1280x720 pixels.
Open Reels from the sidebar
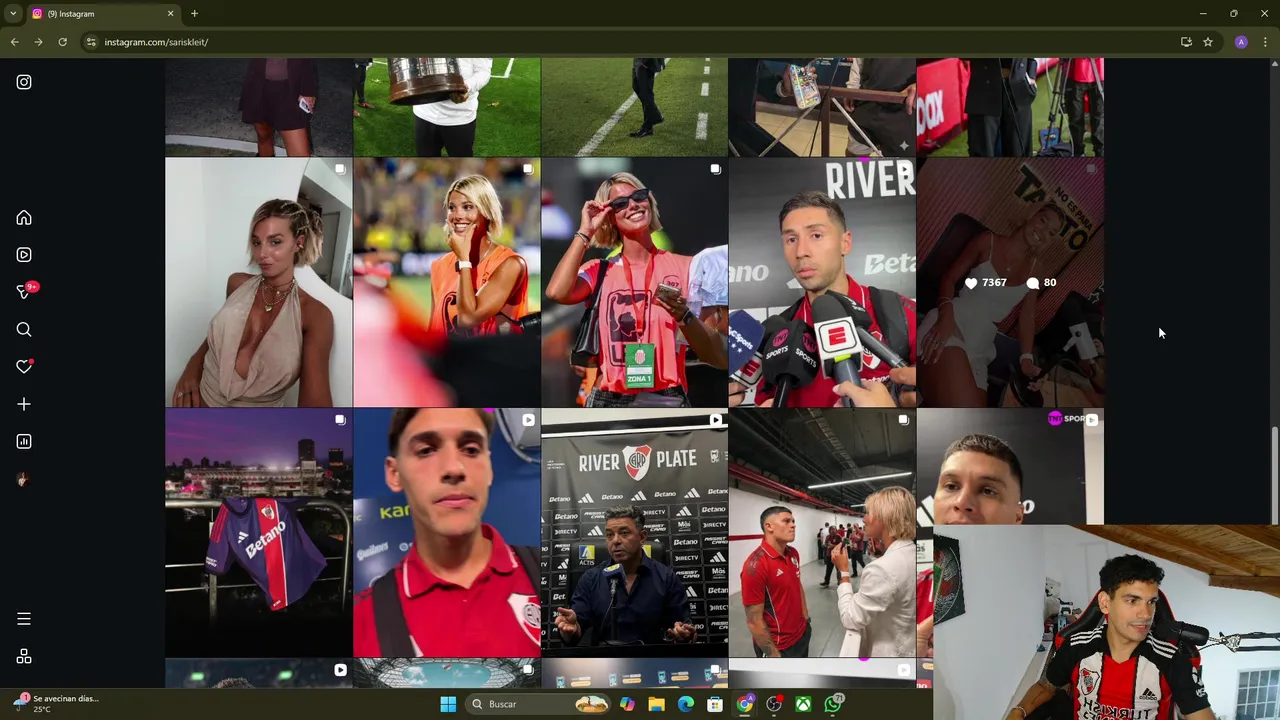[24, 255]
